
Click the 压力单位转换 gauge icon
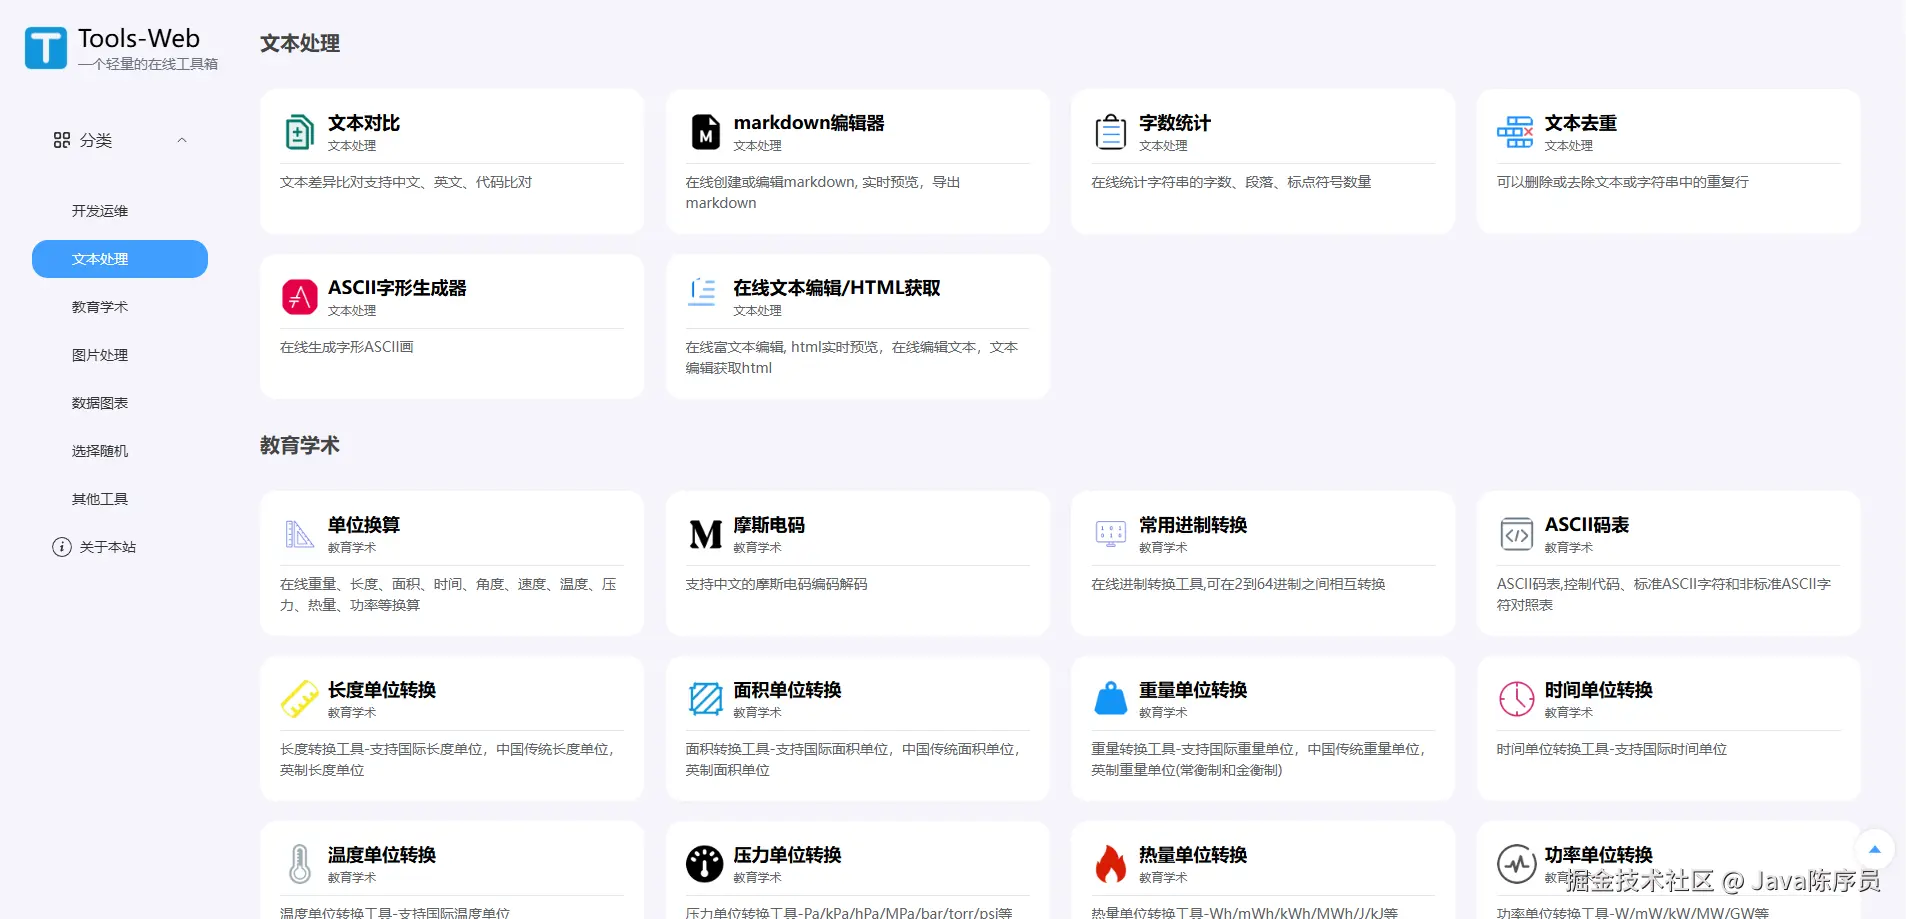pos(705,864)
